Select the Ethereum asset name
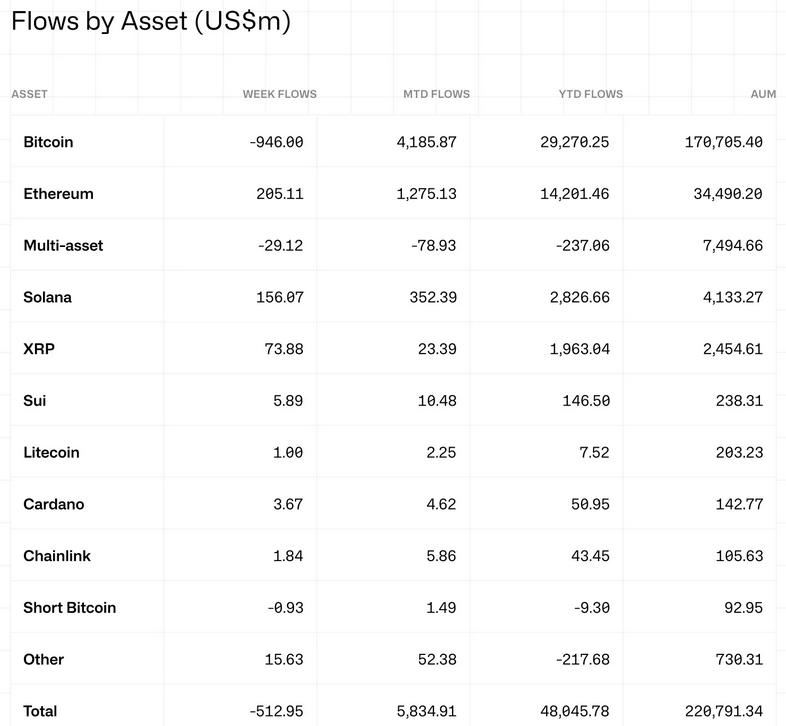Viewport: 786px width, 726px height. click(x=58, y=194)
